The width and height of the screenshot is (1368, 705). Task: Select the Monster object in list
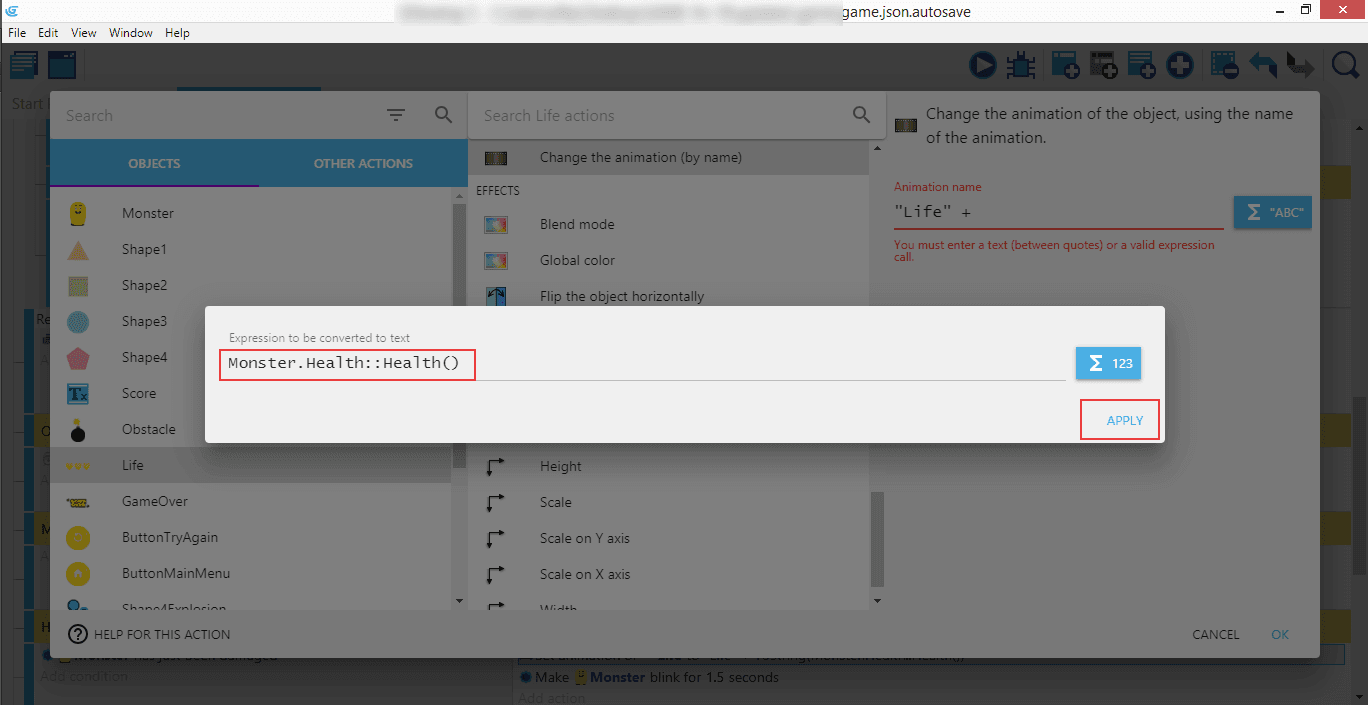(148, 213)
